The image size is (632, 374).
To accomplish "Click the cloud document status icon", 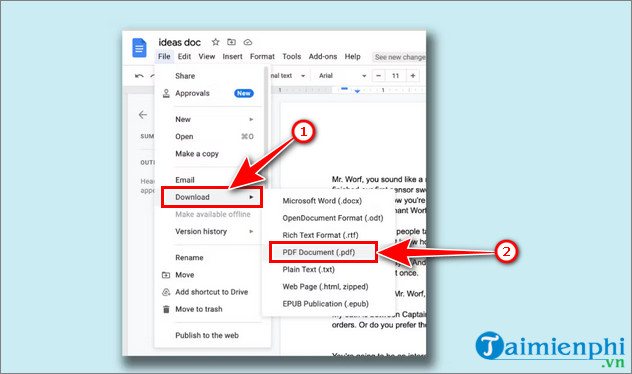I will tap(247, 42).
